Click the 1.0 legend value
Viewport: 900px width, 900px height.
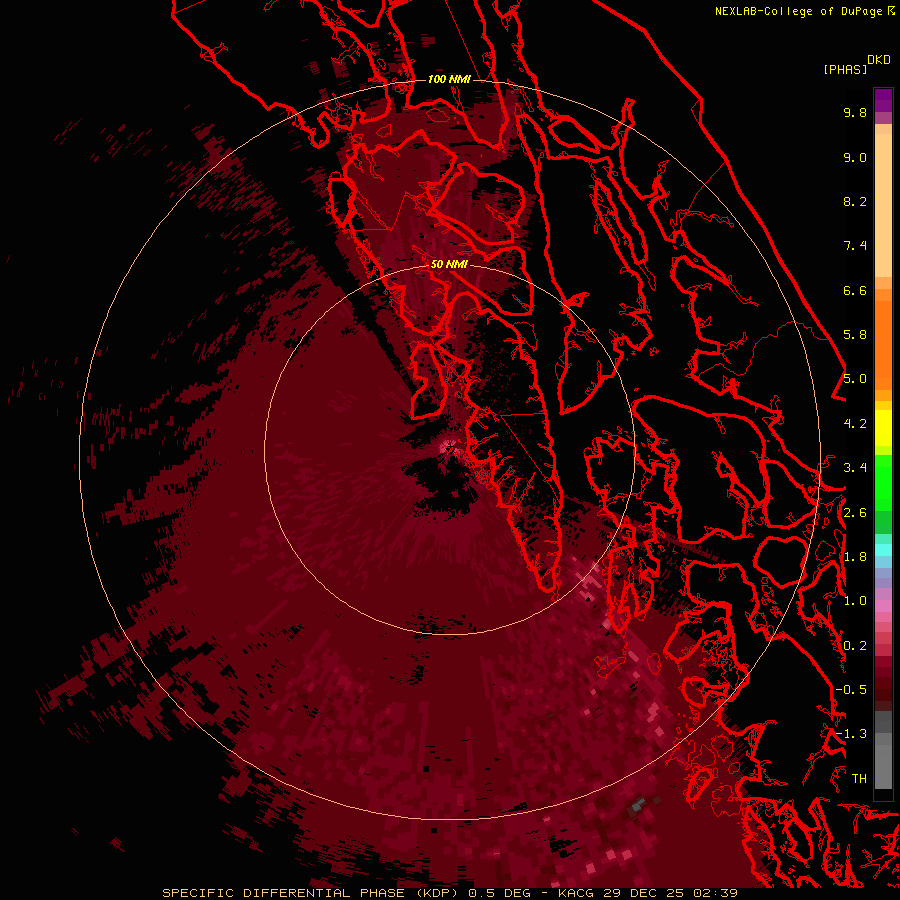(855, 601)
